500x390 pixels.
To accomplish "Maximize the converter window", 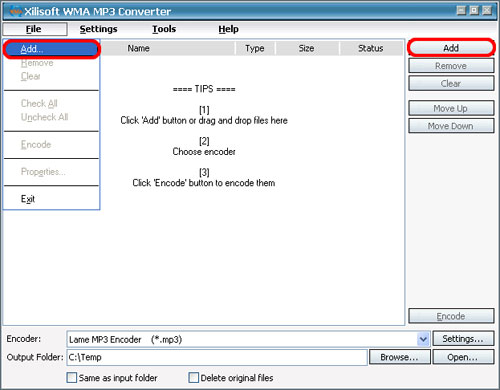I will pos(474,10).
